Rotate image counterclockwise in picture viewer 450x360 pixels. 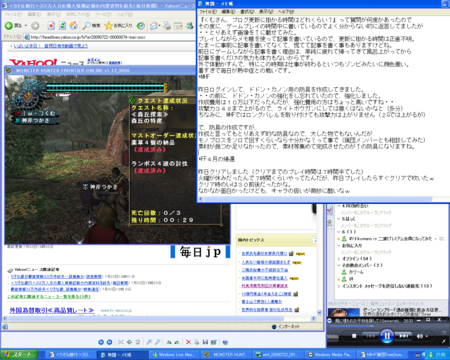[177, 342]
